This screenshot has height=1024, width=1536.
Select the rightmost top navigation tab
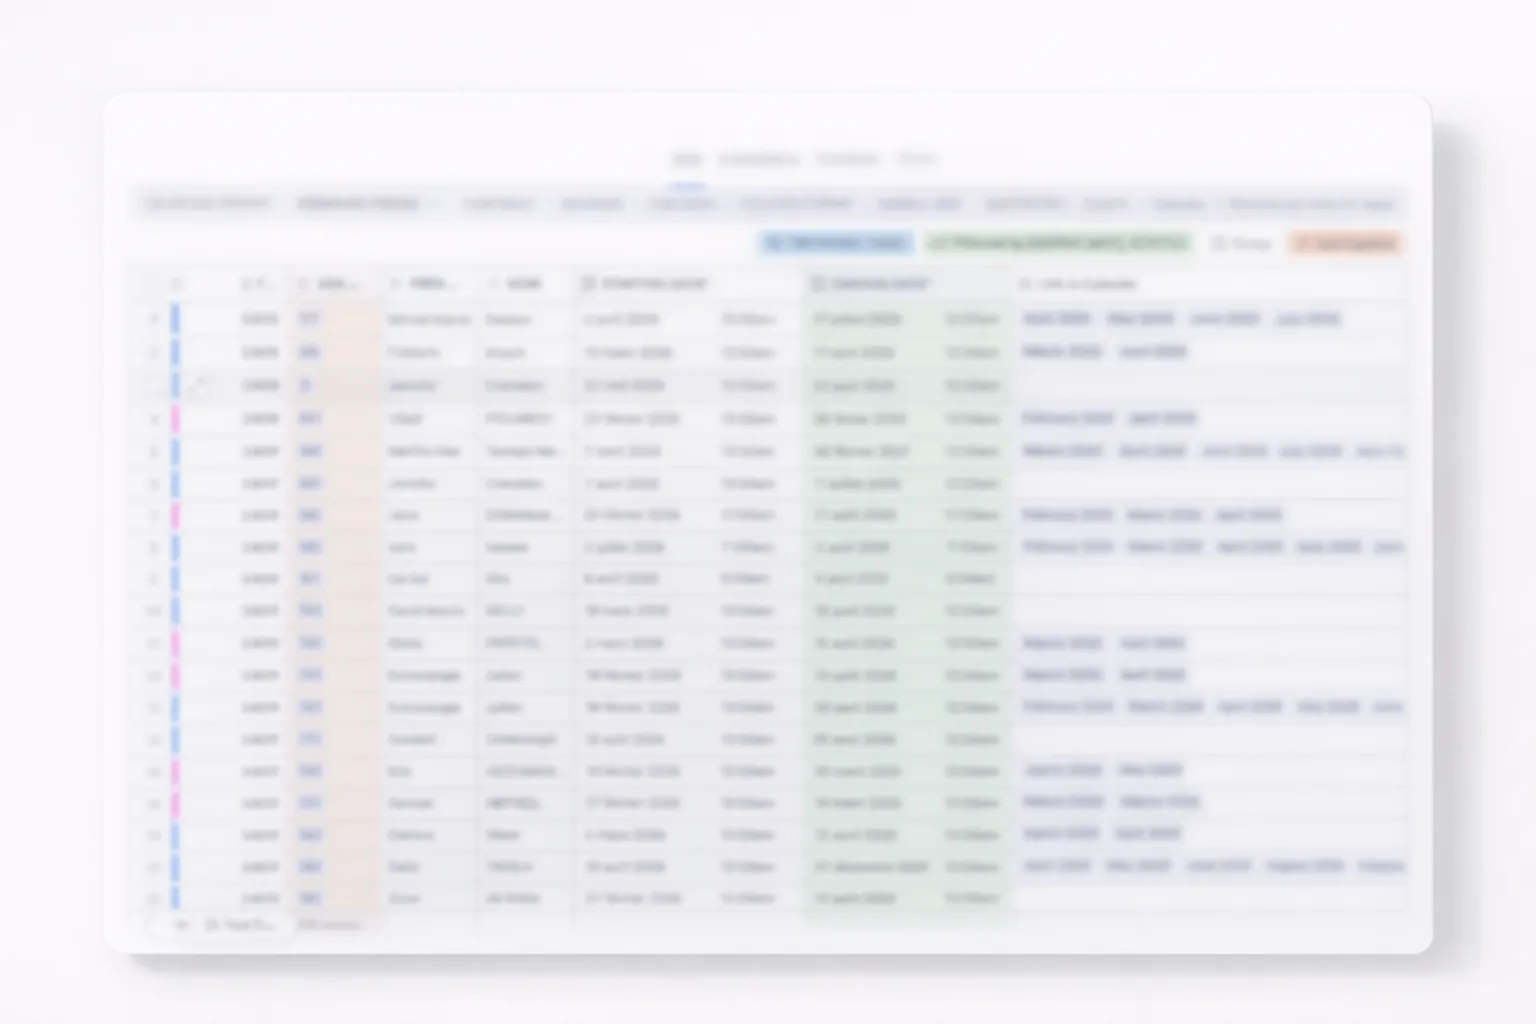[917, 159]
